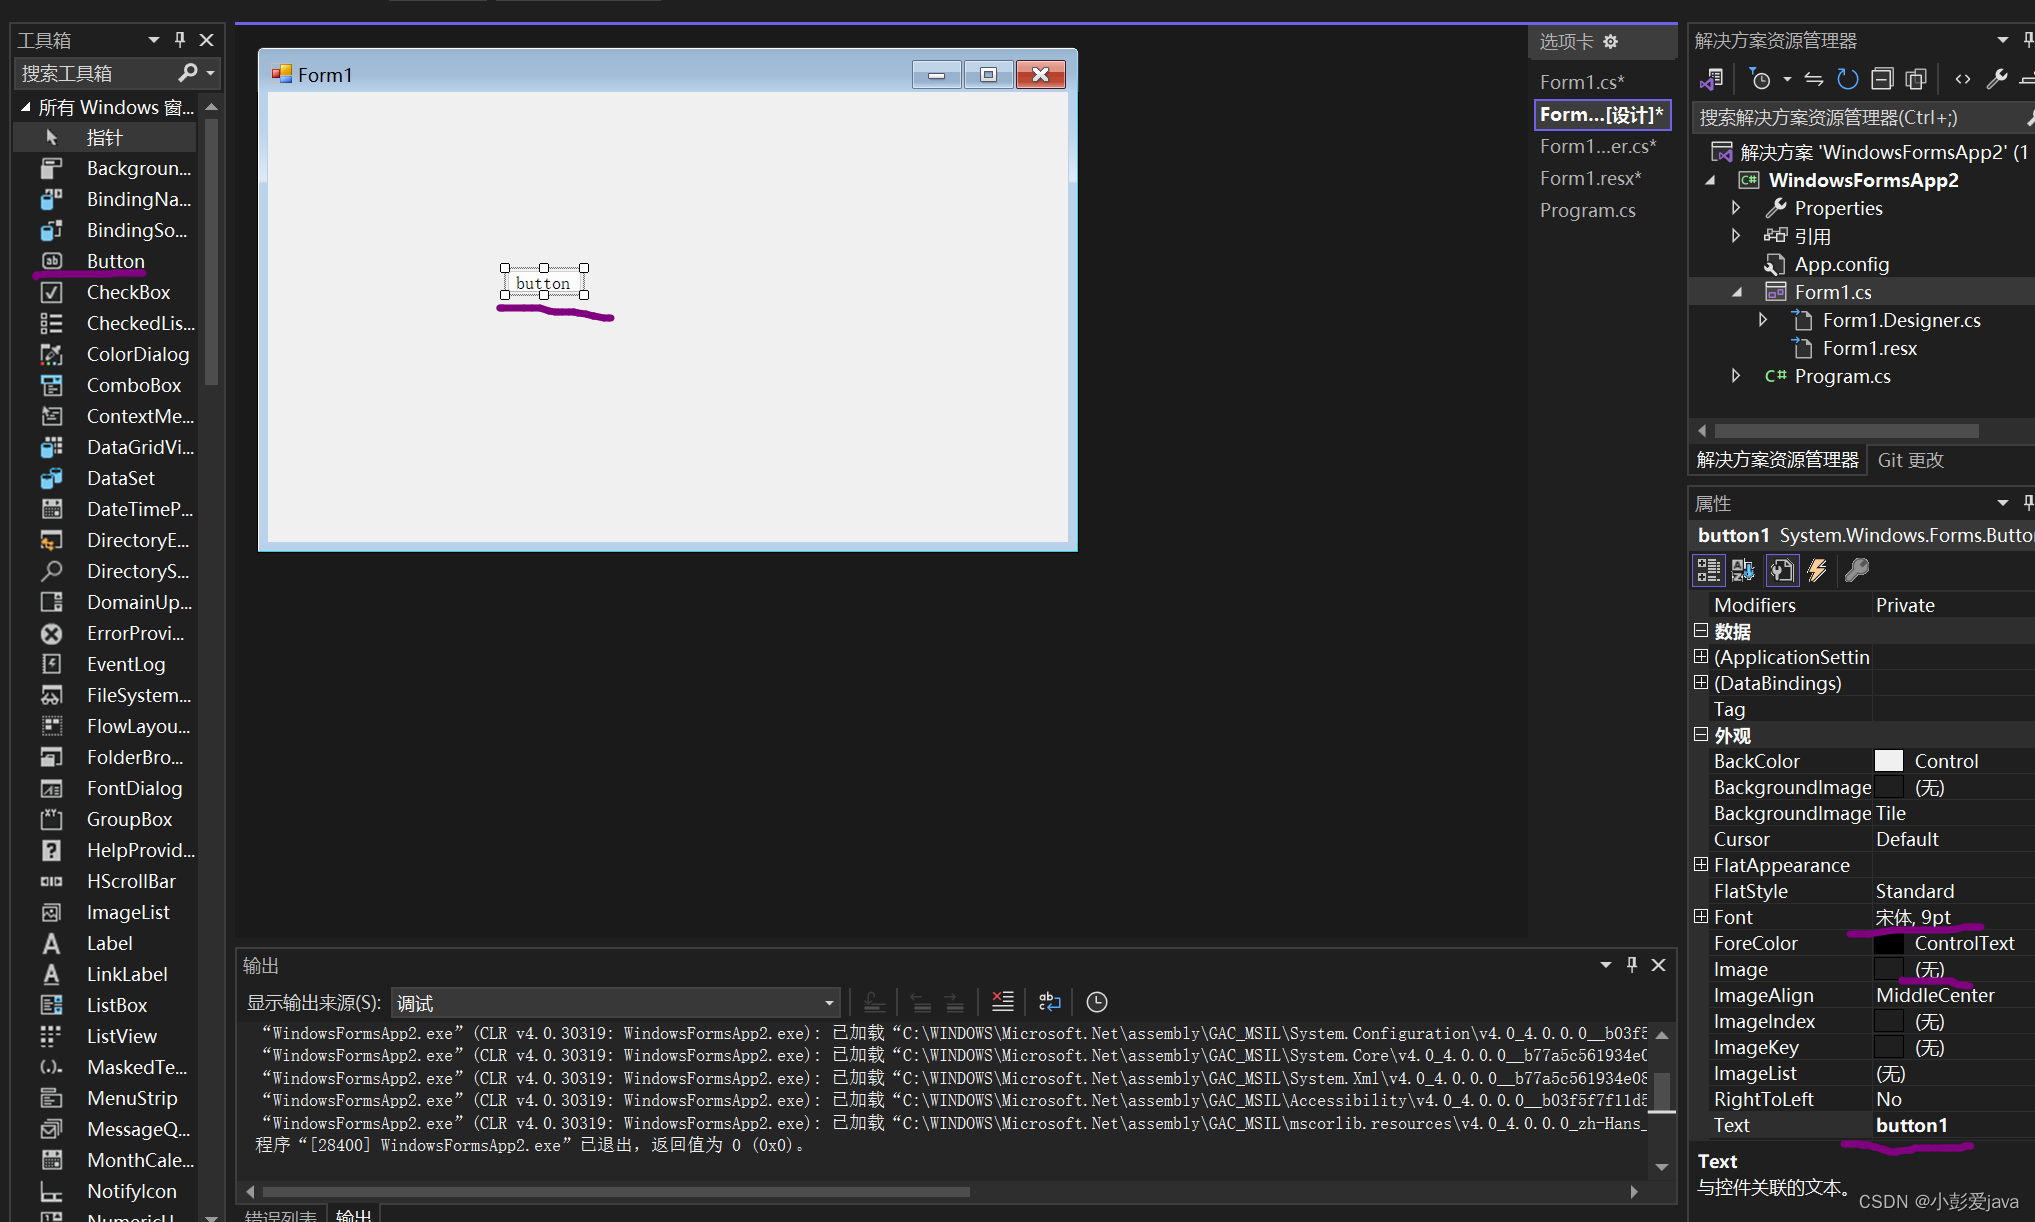Collapse all icon in Solution Explorer toolbar
This screenshot has width=2035, height=1222.
[x=1882, y=79]
